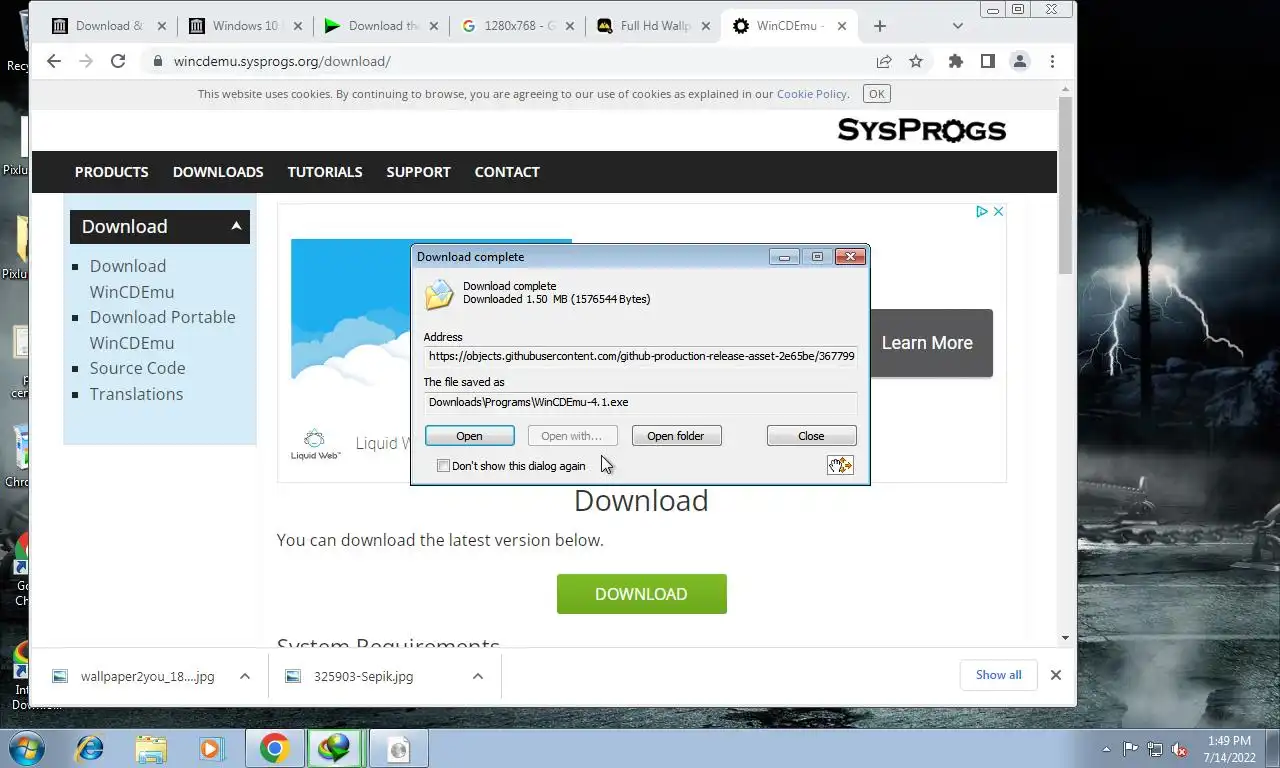Click the taskbar clock showing 1:49 PM

[x=1229, y=749]
